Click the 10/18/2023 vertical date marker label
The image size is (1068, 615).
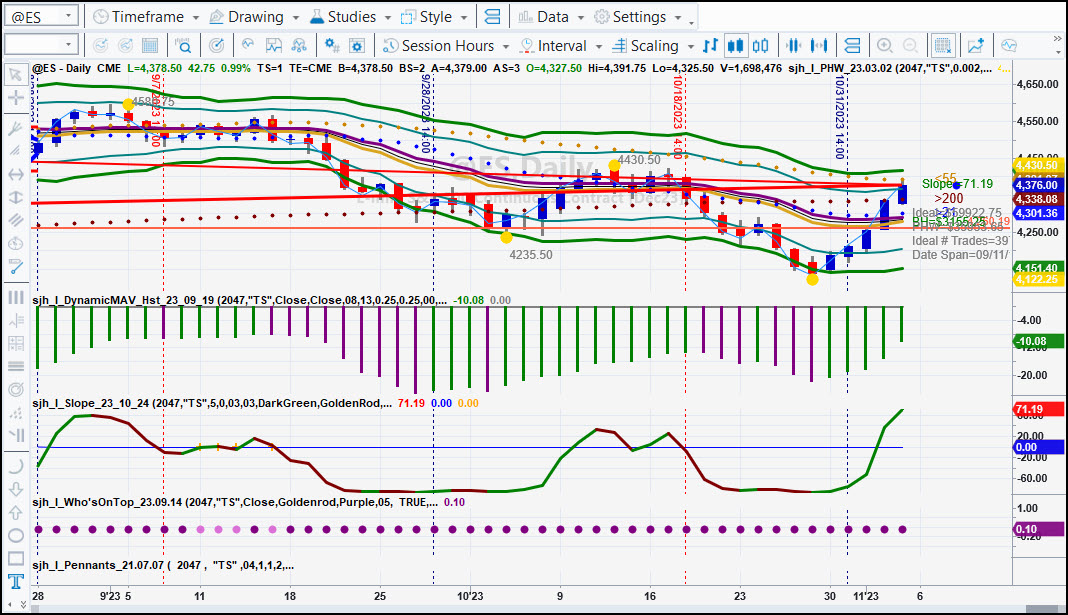pyautogui.click(x=678, y=116)
